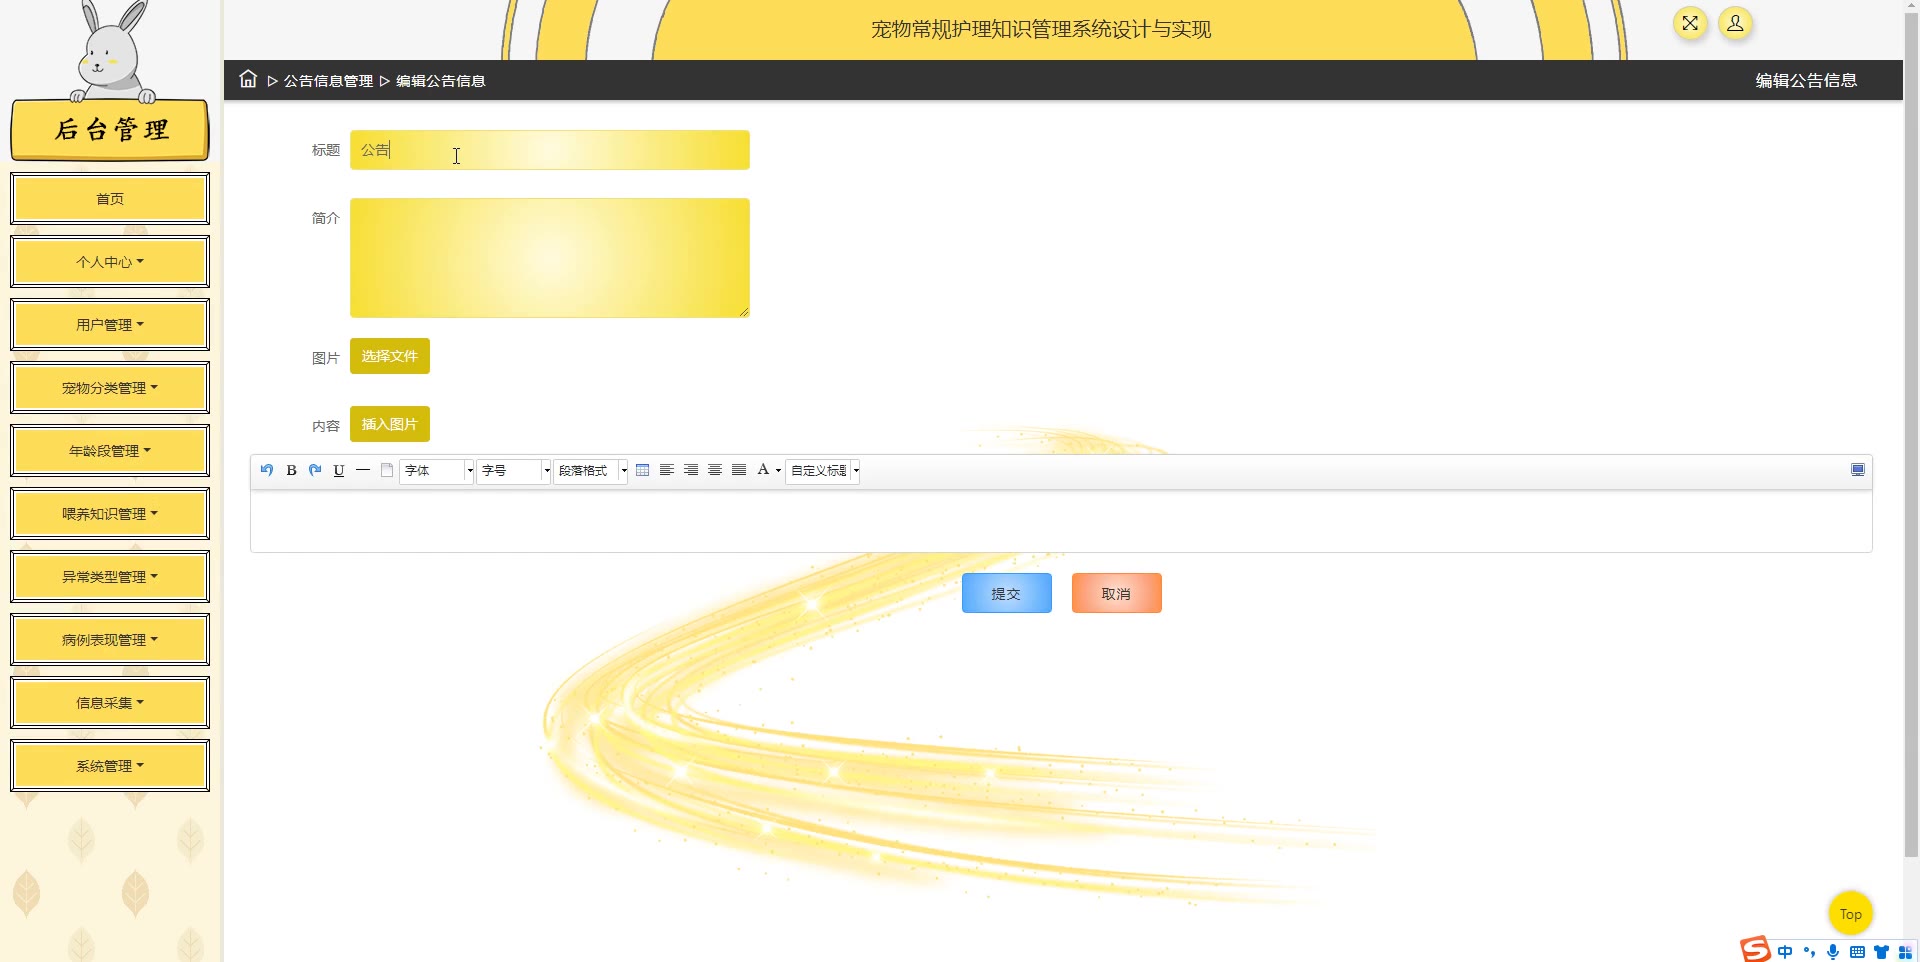
Task: Click the home icon in breadcrumb
Action: tap(248, 79)
